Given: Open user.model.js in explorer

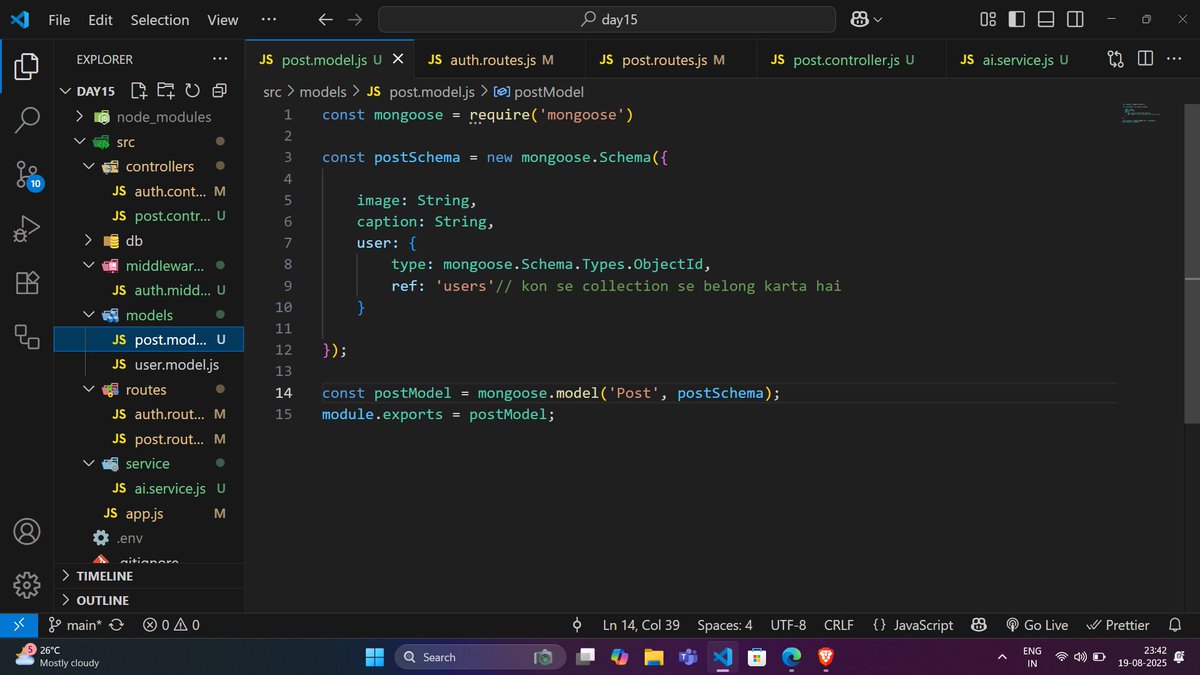Looking at the screenshot, I should click(x=149, y=365).
